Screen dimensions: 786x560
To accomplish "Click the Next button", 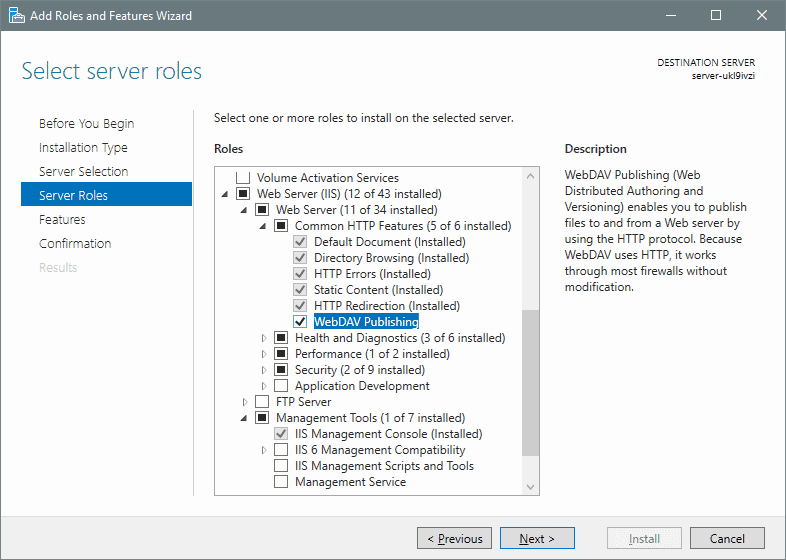I will 537,539.
